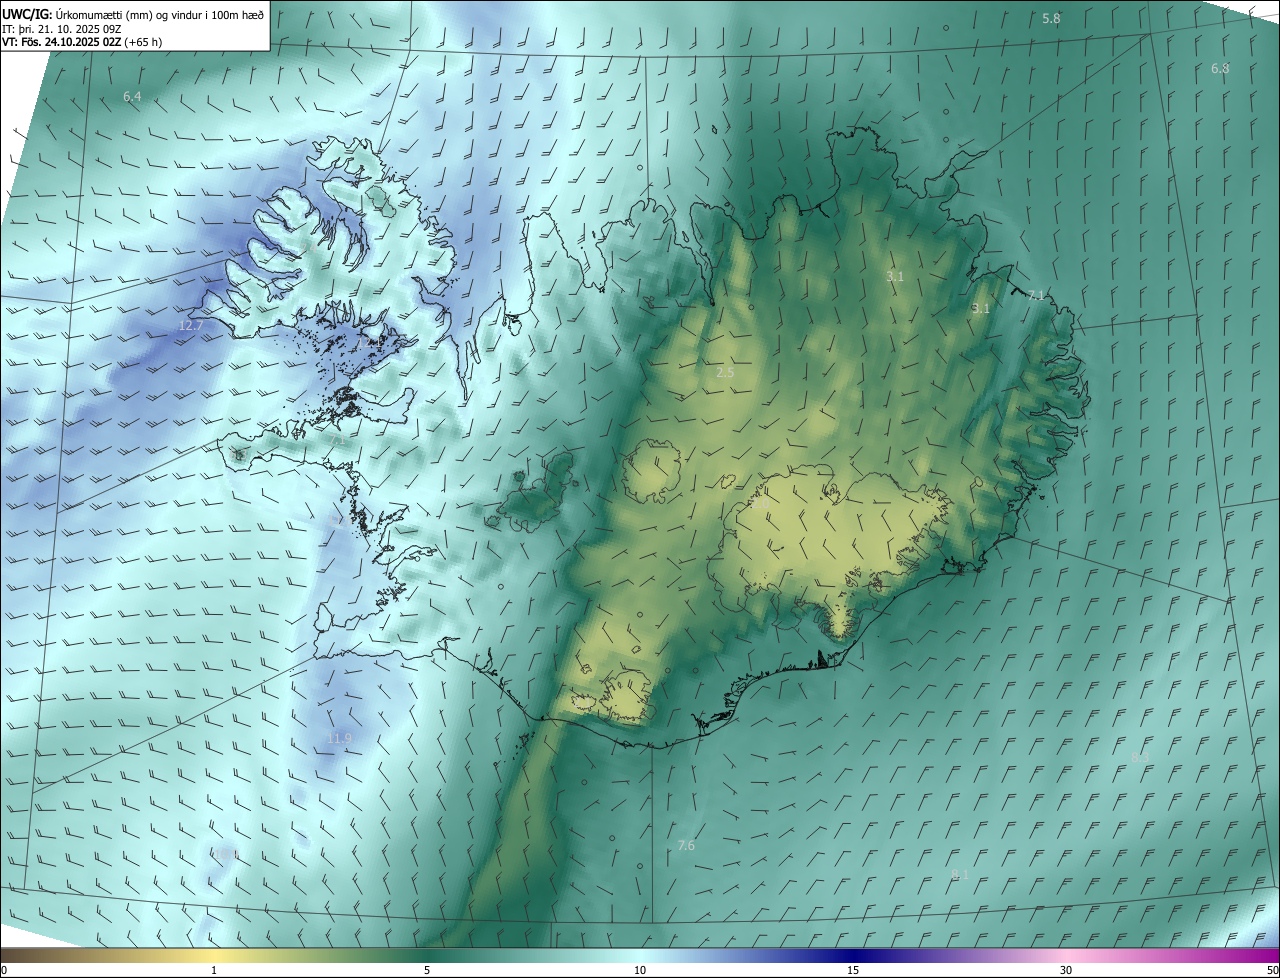Screen dimensions: 1280x978
Task: Click the '1' tick label on the legend
Action: pyautogui.click(x=214, y=971)
